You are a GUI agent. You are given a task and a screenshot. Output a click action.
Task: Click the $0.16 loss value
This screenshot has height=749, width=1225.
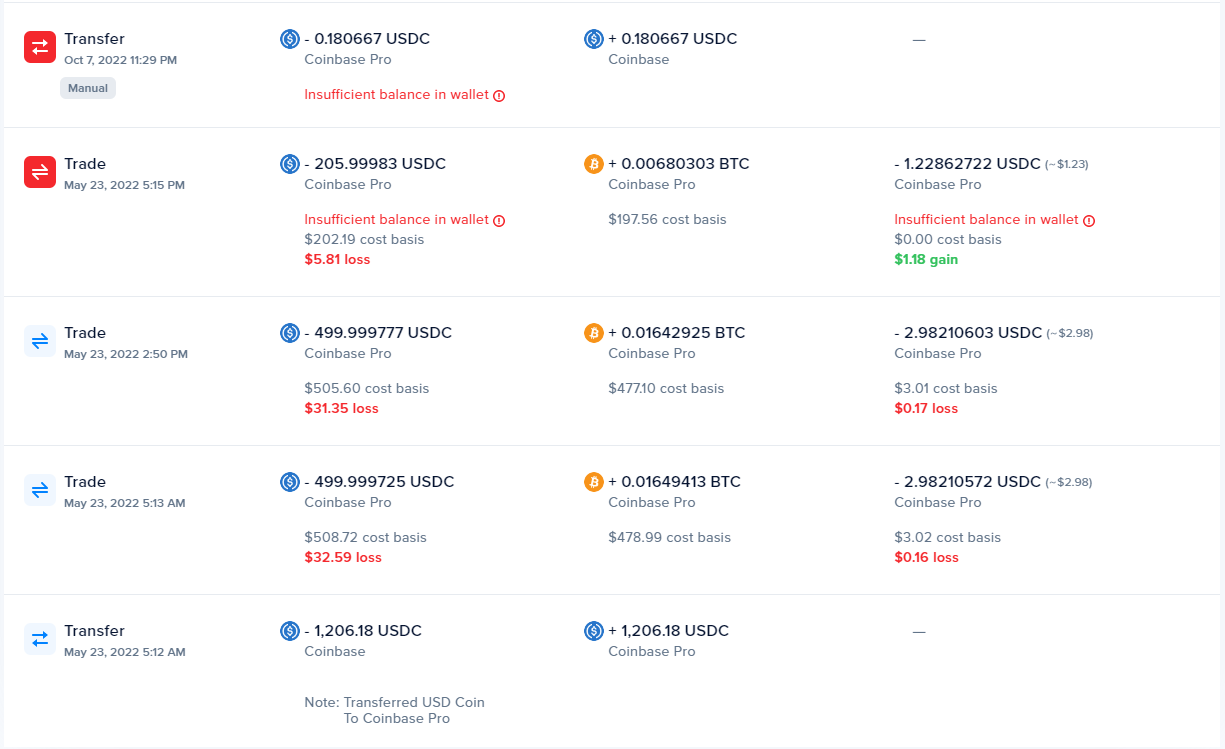click(x=926, y=558)
